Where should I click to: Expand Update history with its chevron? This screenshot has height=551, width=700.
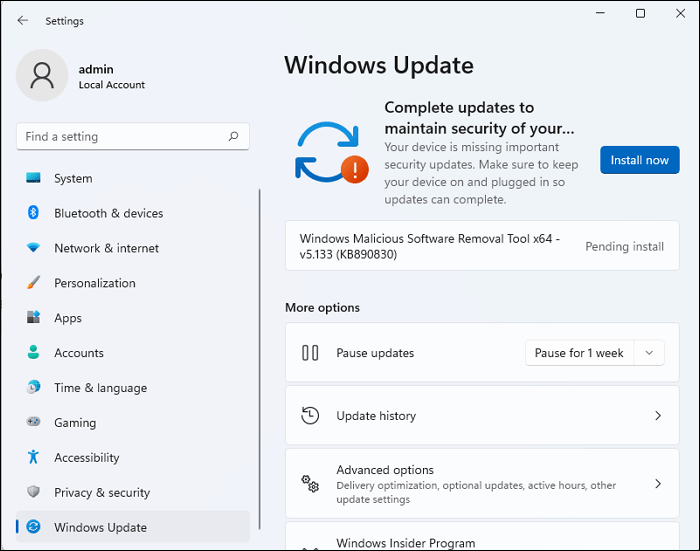click(x=657, y=416)
